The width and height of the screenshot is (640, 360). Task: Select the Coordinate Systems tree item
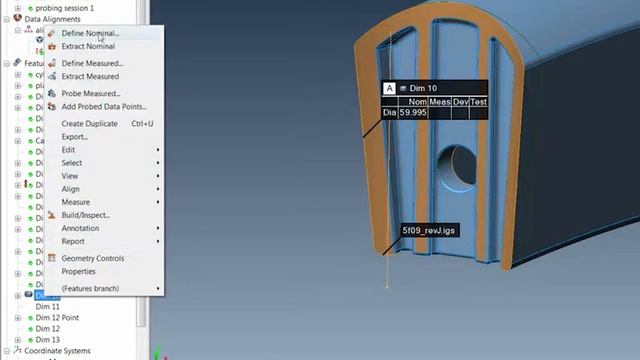point(57,351)
